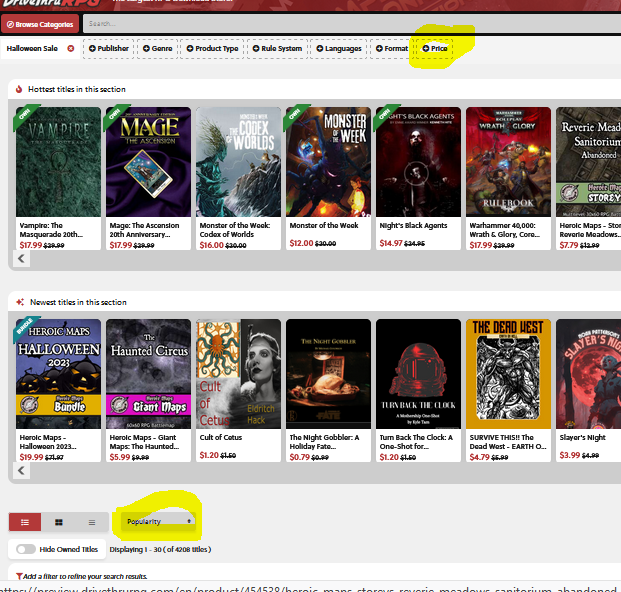Viewport: 621px width, 592px height.
Task: Click 'Heroic Maps - Halloween 2023' title
Action: tap(48, 442)
